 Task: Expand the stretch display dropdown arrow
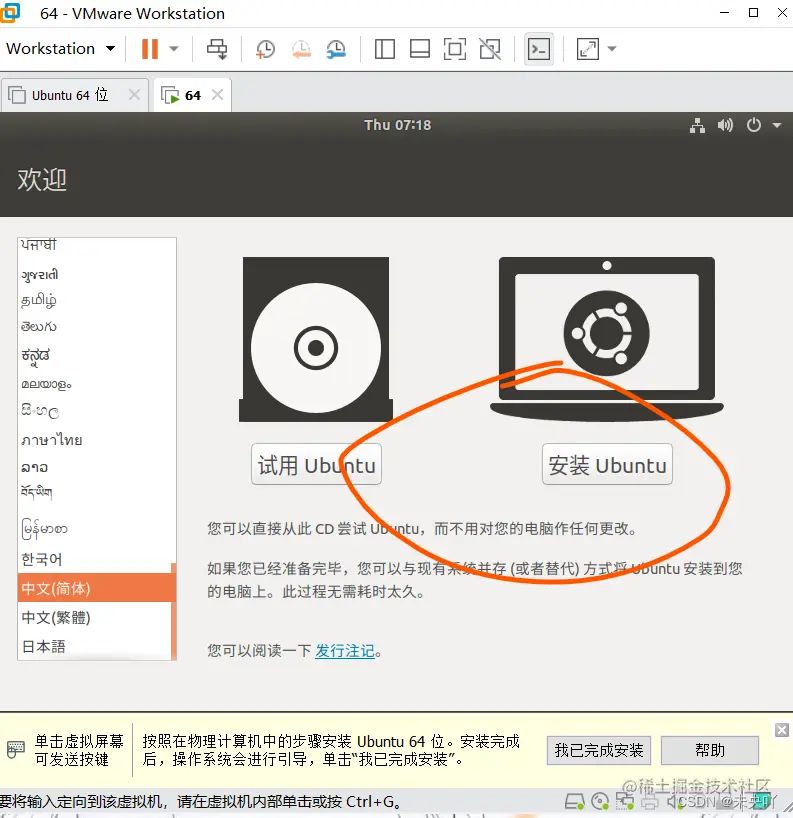[612, 49]
